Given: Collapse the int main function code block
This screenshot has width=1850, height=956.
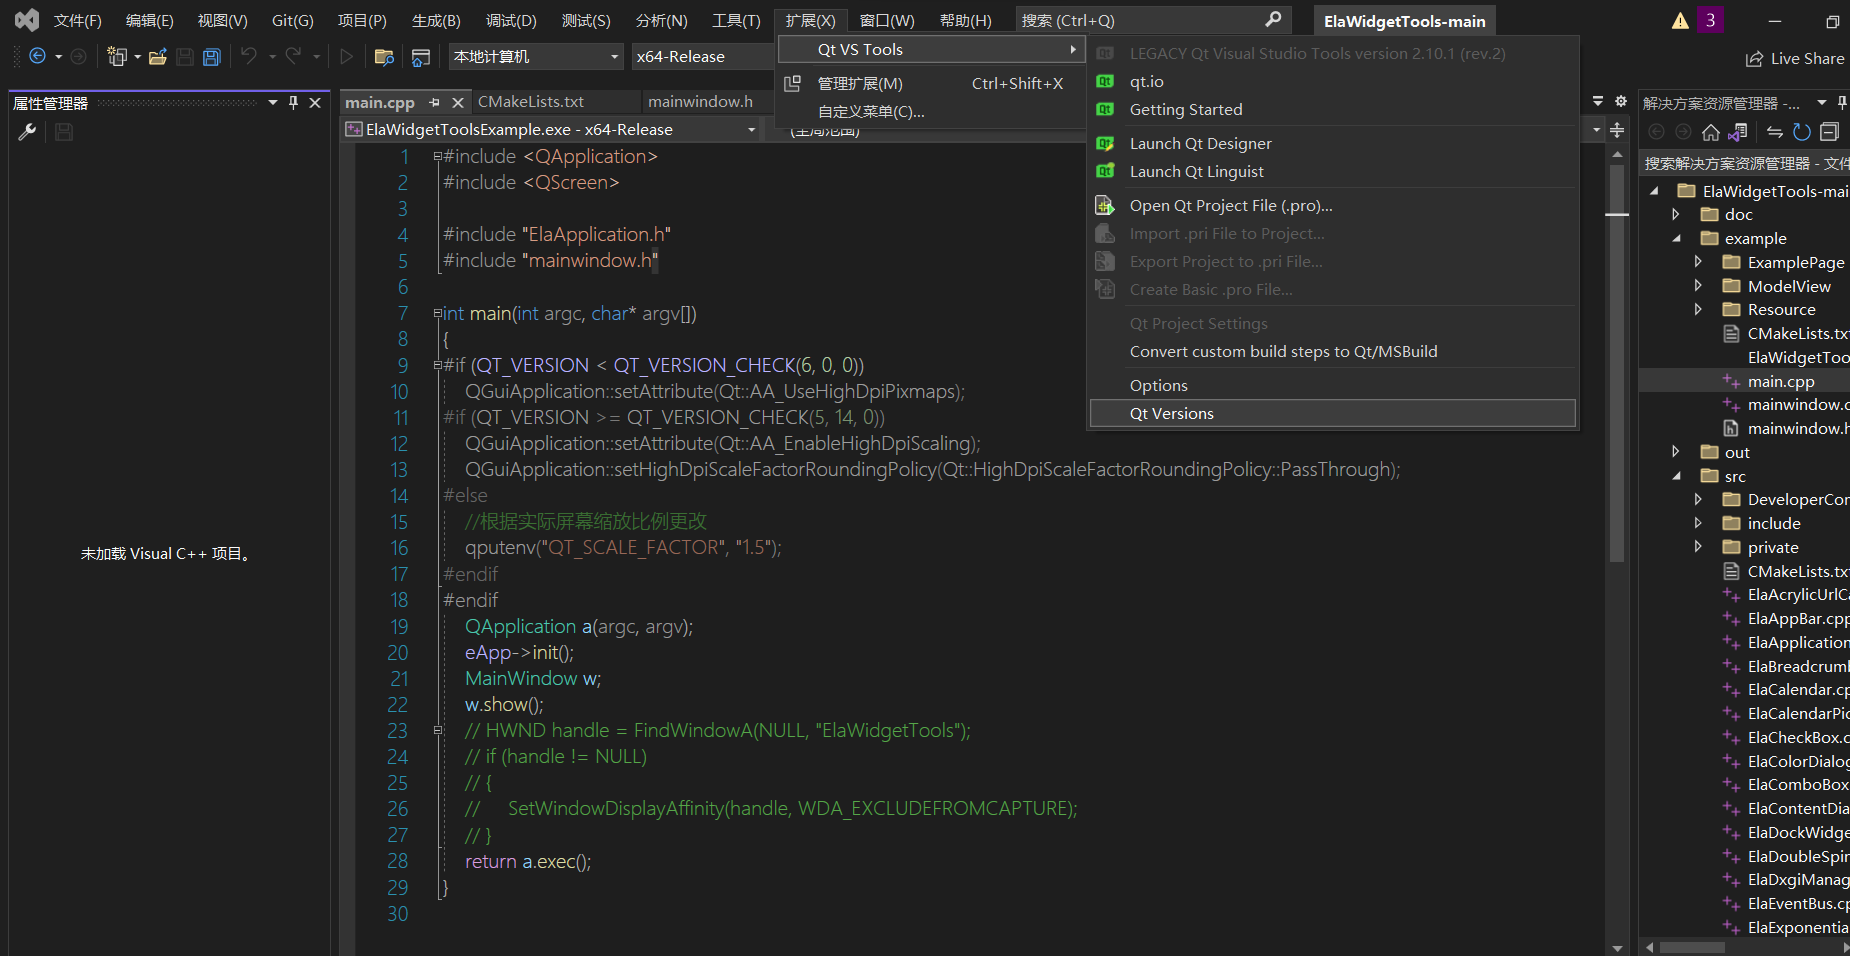Looking at the screenshot, I should [x=437, y=313].
